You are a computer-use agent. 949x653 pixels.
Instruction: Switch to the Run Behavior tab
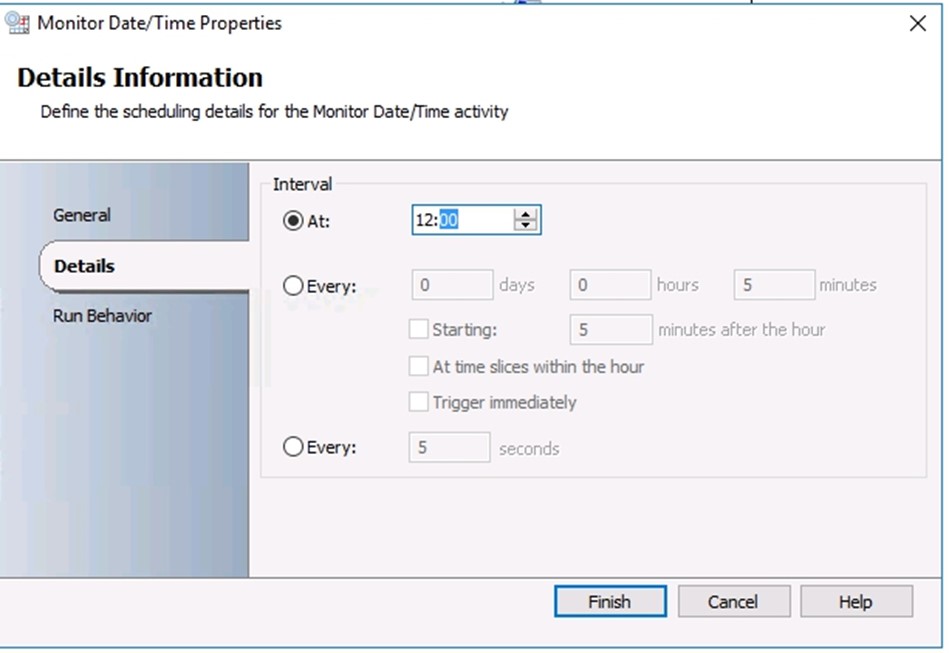(x=102, y=315)
